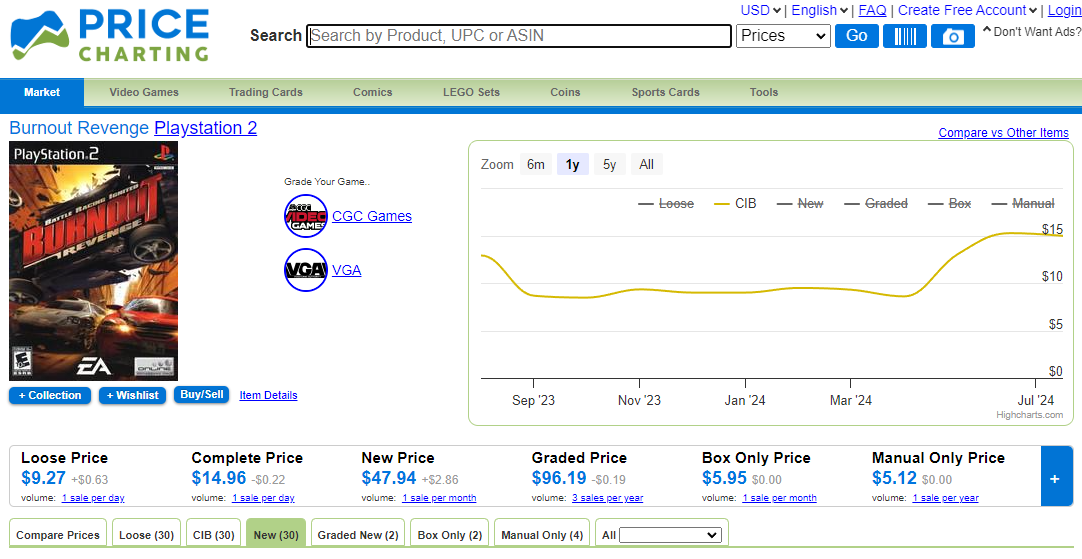The image size is (1082, 559).
Task: Open the Sports Cards menu
Action: [x=665, y=92]
